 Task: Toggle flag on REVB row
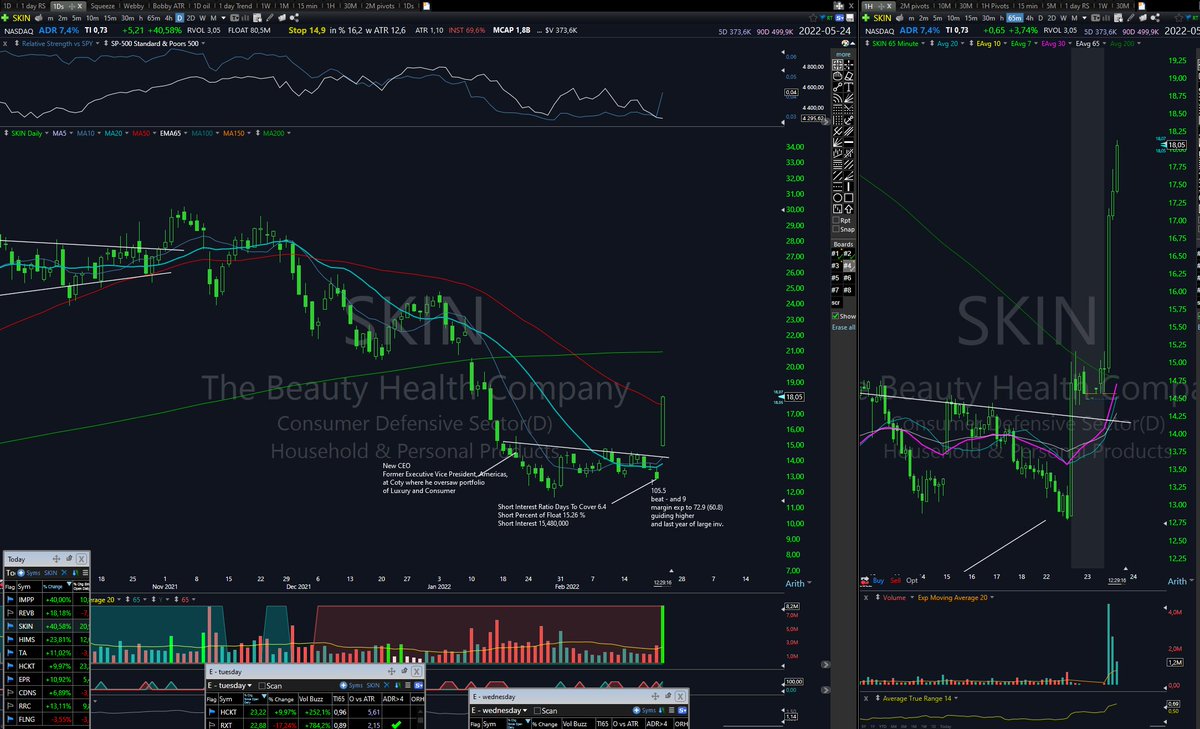tap(10, 613)
